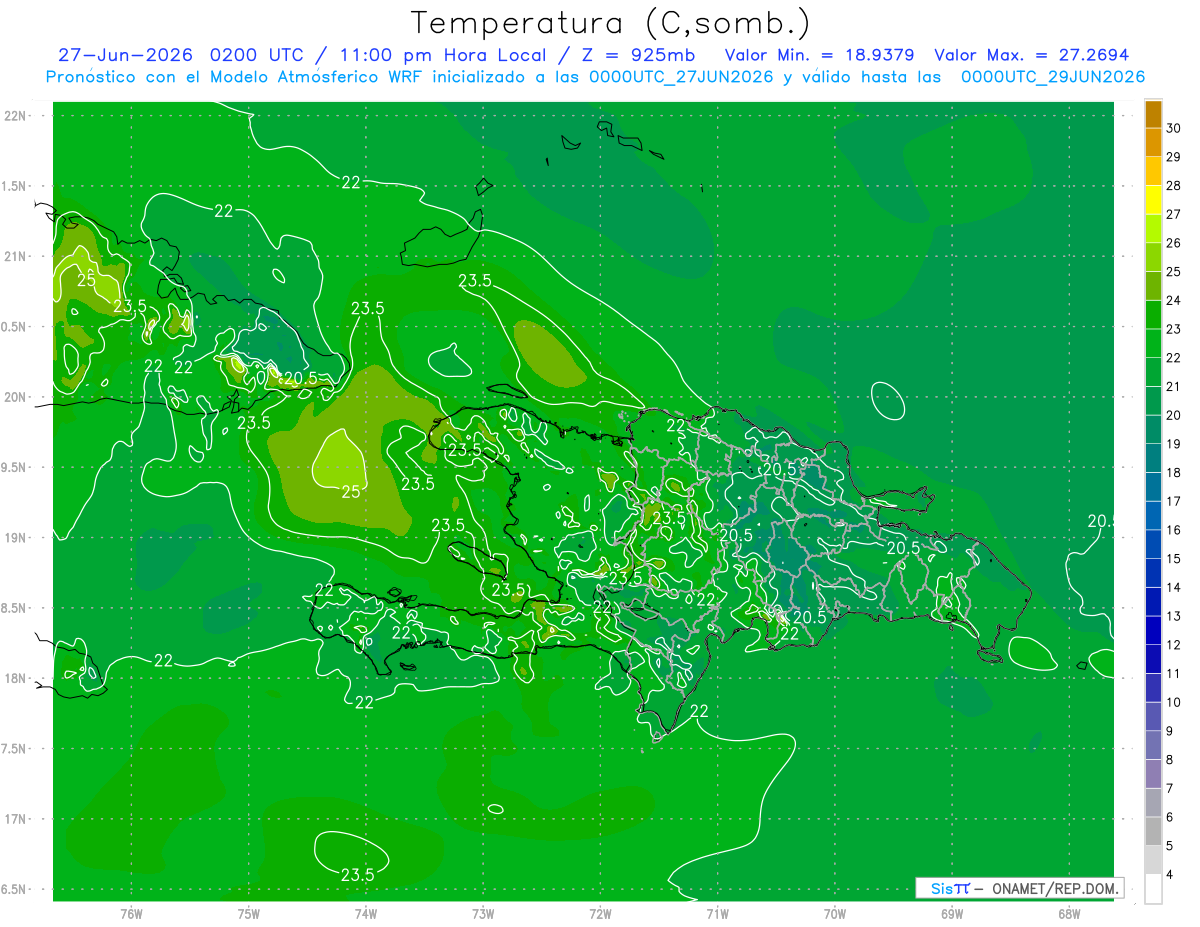Click the "21N" latitude axis label
Screen dimensions: 1200x927
pos(16,256)
